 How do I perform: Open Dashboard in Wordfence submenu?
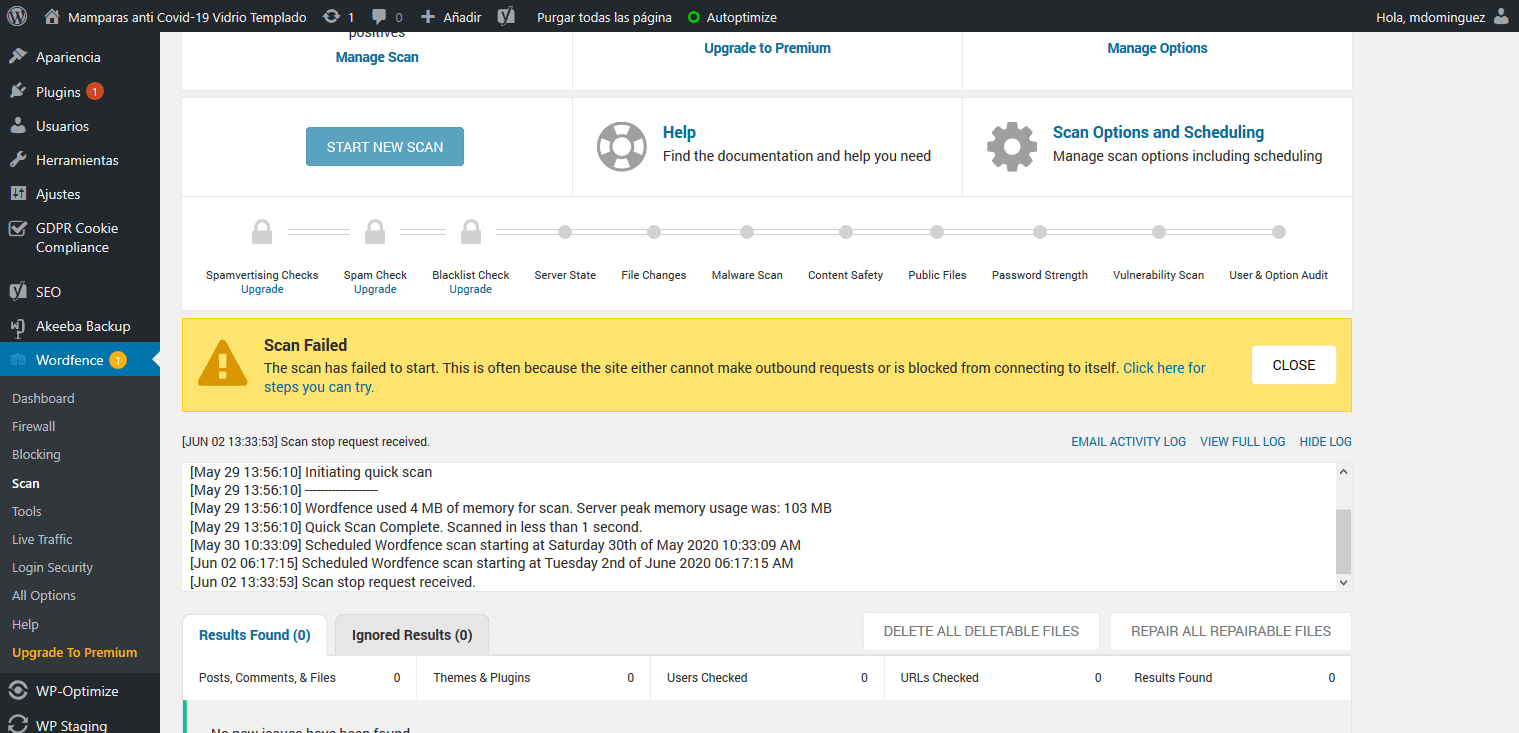[43, 398]
